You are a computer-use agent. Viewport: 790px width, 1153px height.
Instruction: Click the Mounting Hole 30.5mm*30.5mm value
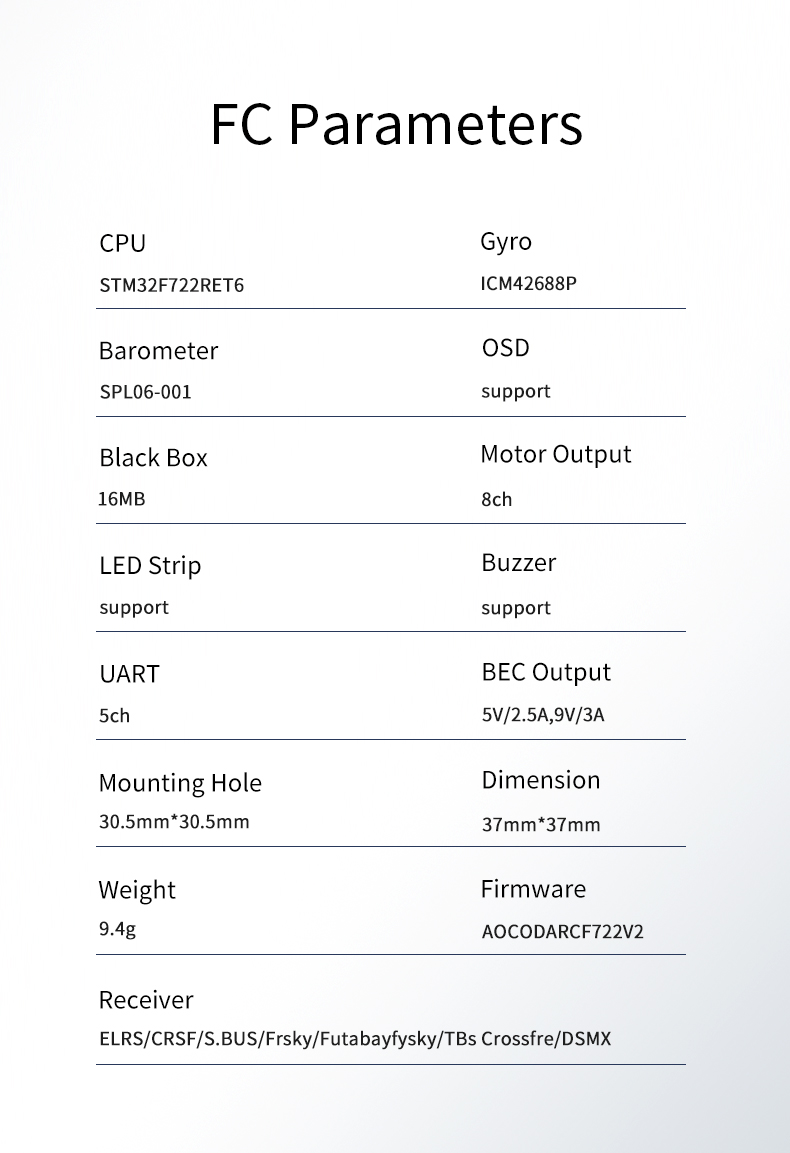pos(174,821)
